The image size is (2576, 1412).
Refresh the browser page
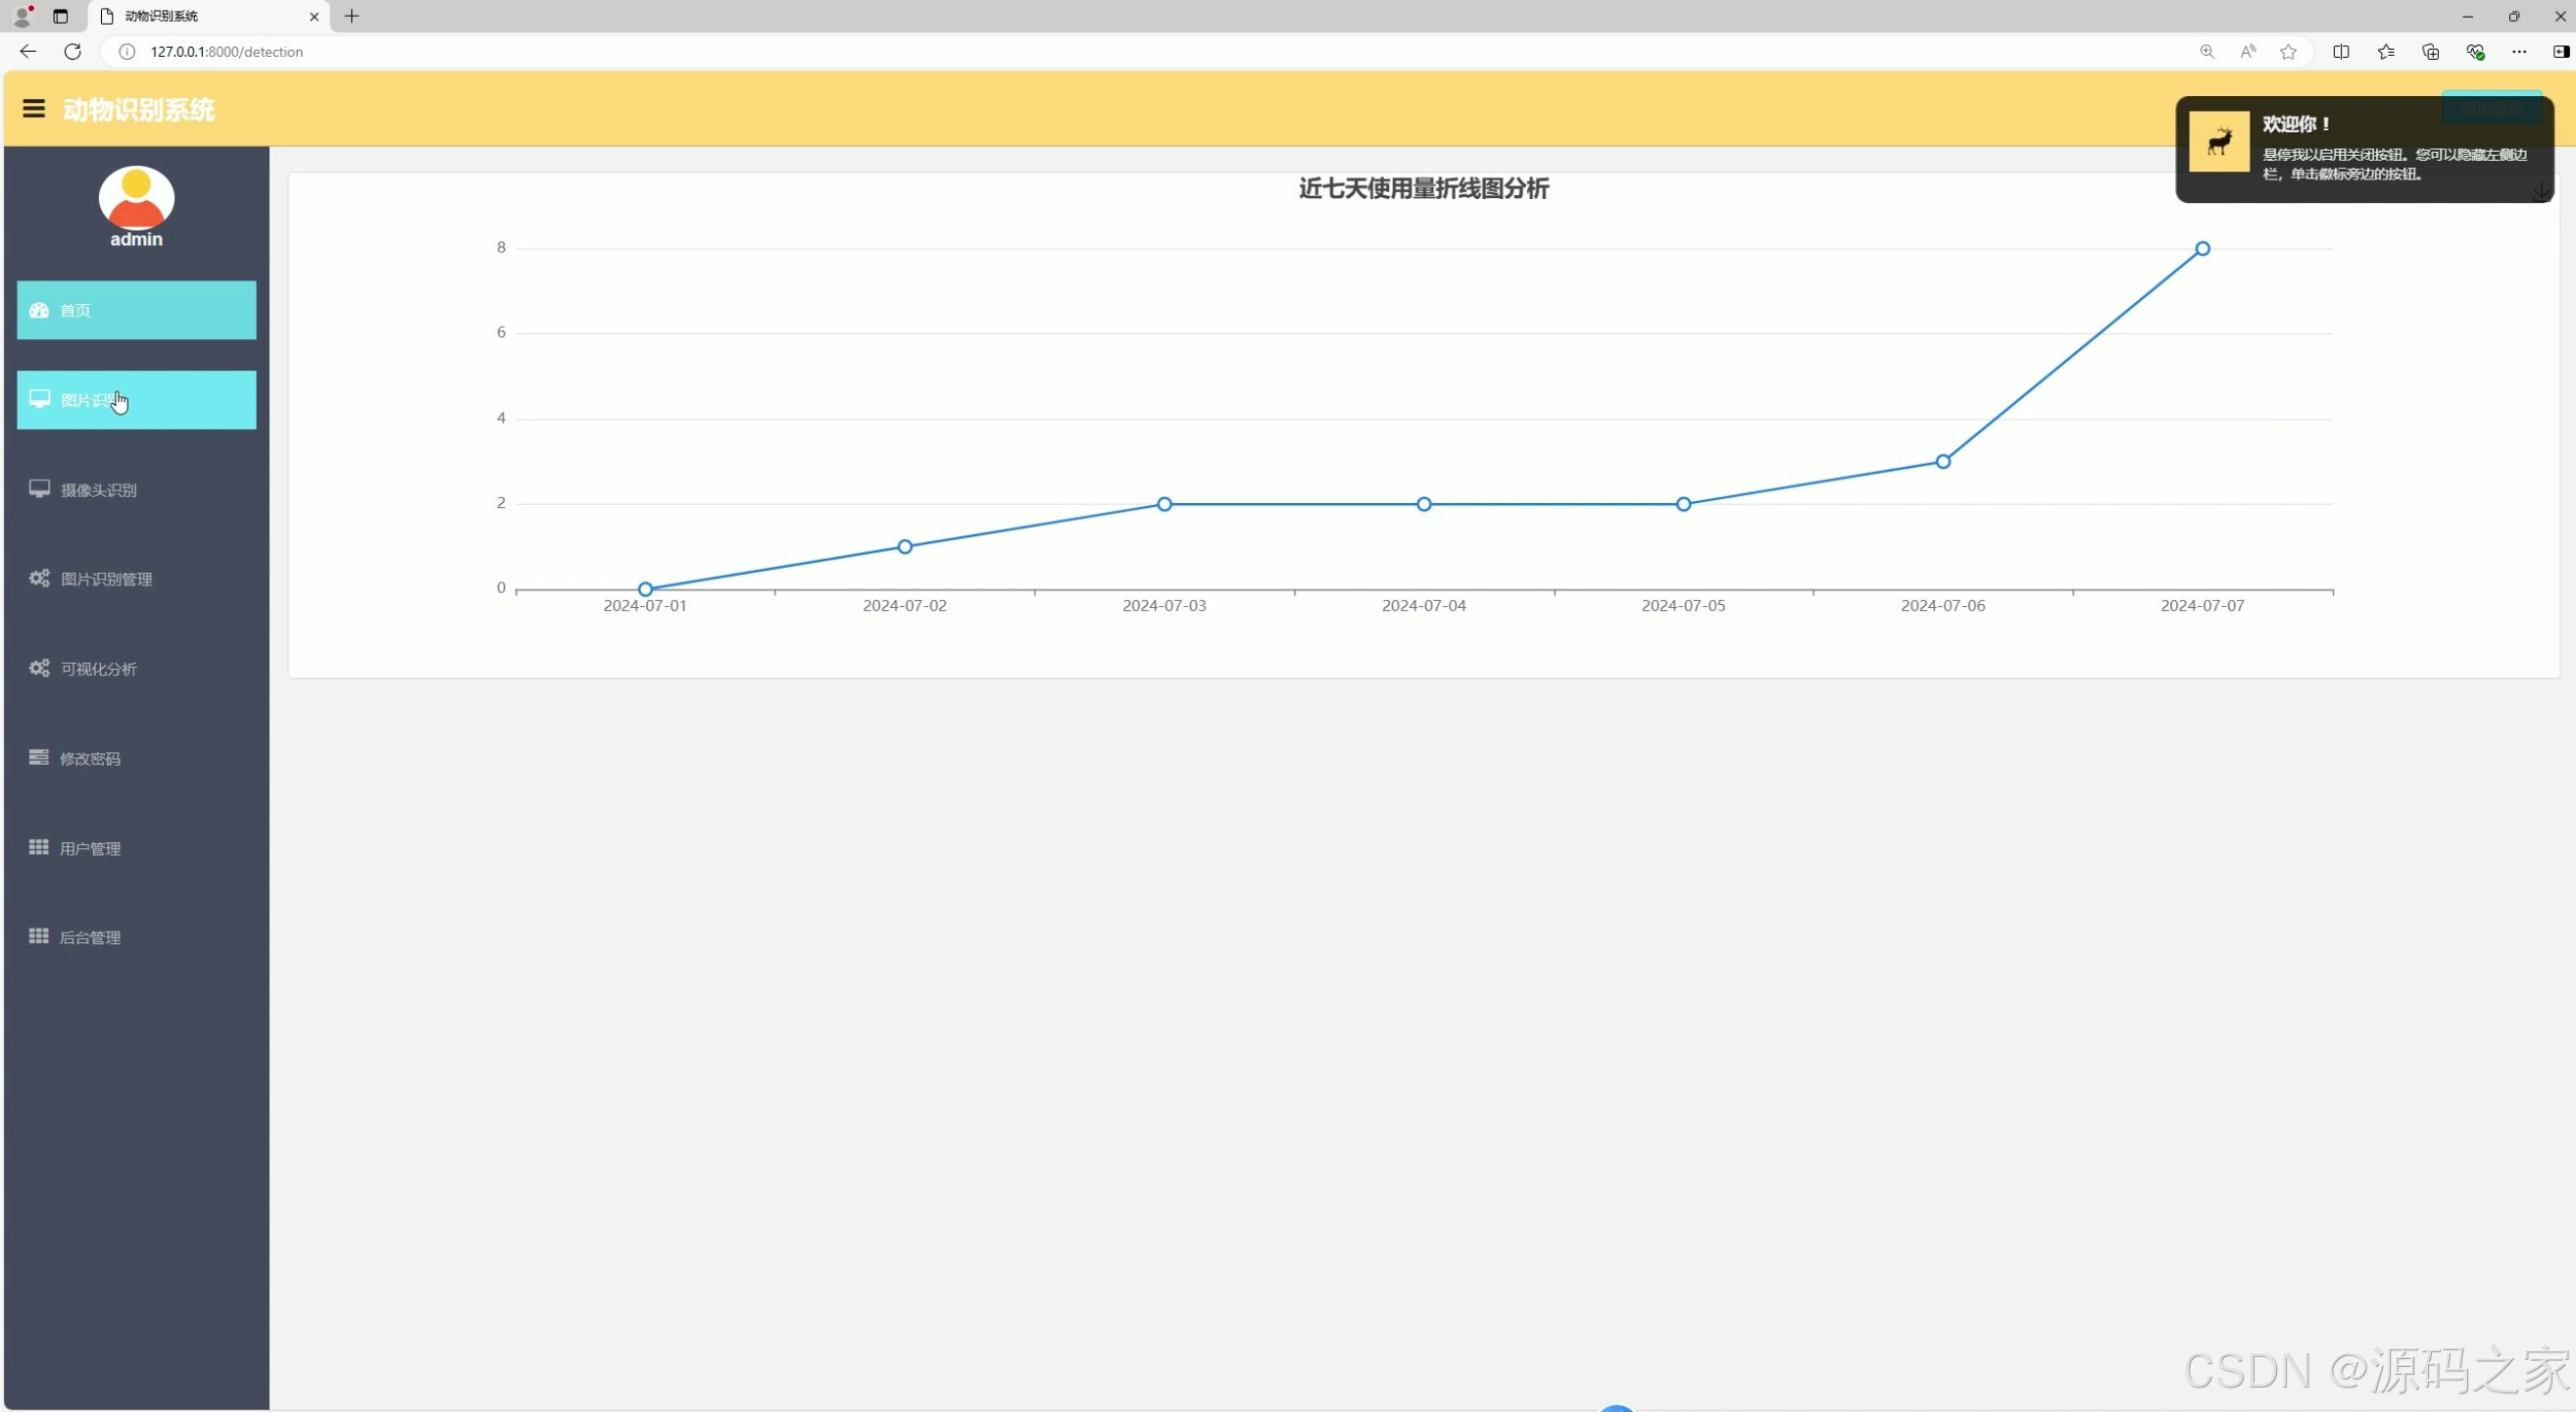pyautogui.click(x=72, y=51)
